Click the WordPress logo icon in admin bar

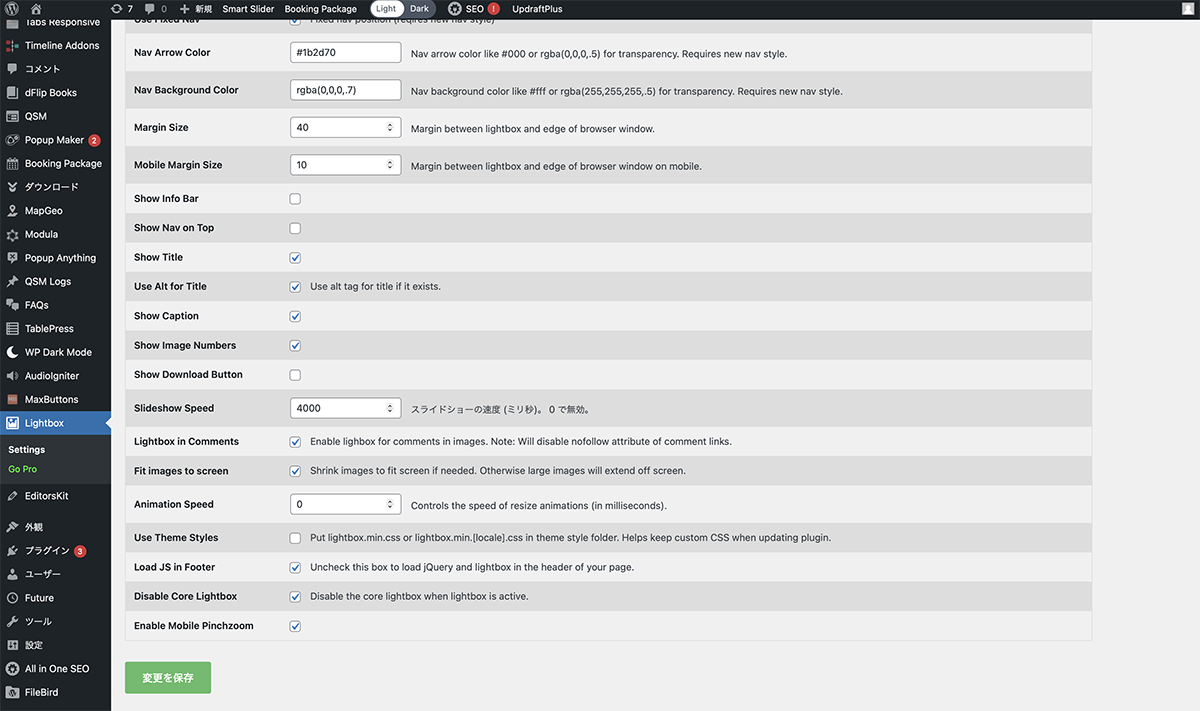12,9
